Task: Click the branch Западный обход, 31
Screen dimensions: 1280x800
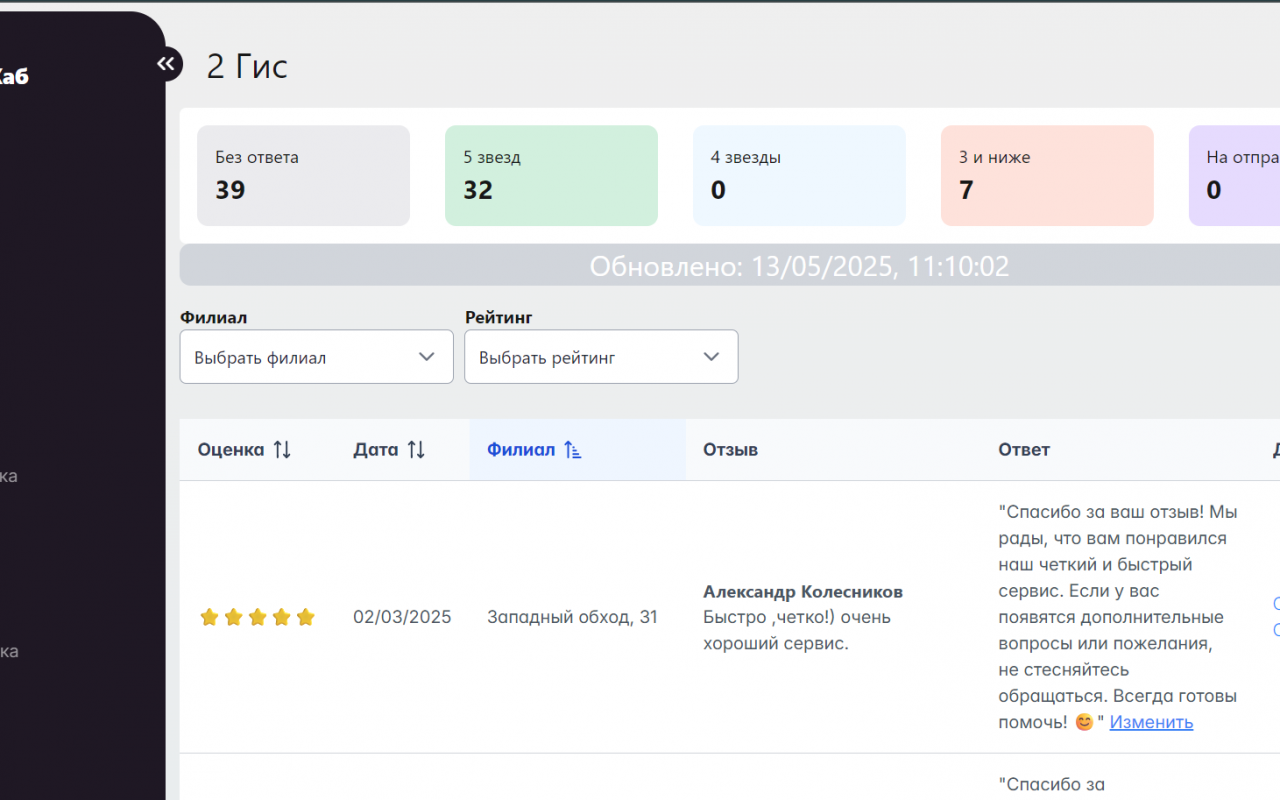Action: tap(572, 617)
